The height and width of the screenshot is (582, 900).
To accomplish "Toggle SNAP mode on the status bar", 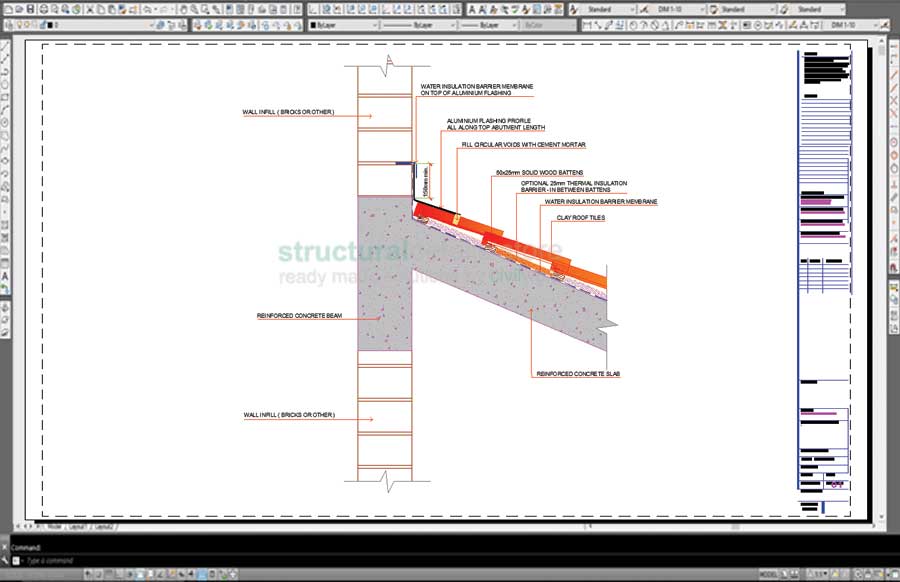I will coord(87,572).
